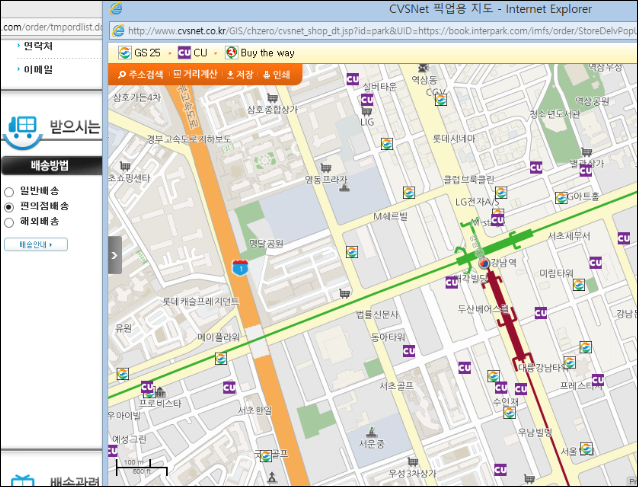Click GS25 marker below 미림타워
The height and width of the screenshot is (487, 638).
coord(579,284)
